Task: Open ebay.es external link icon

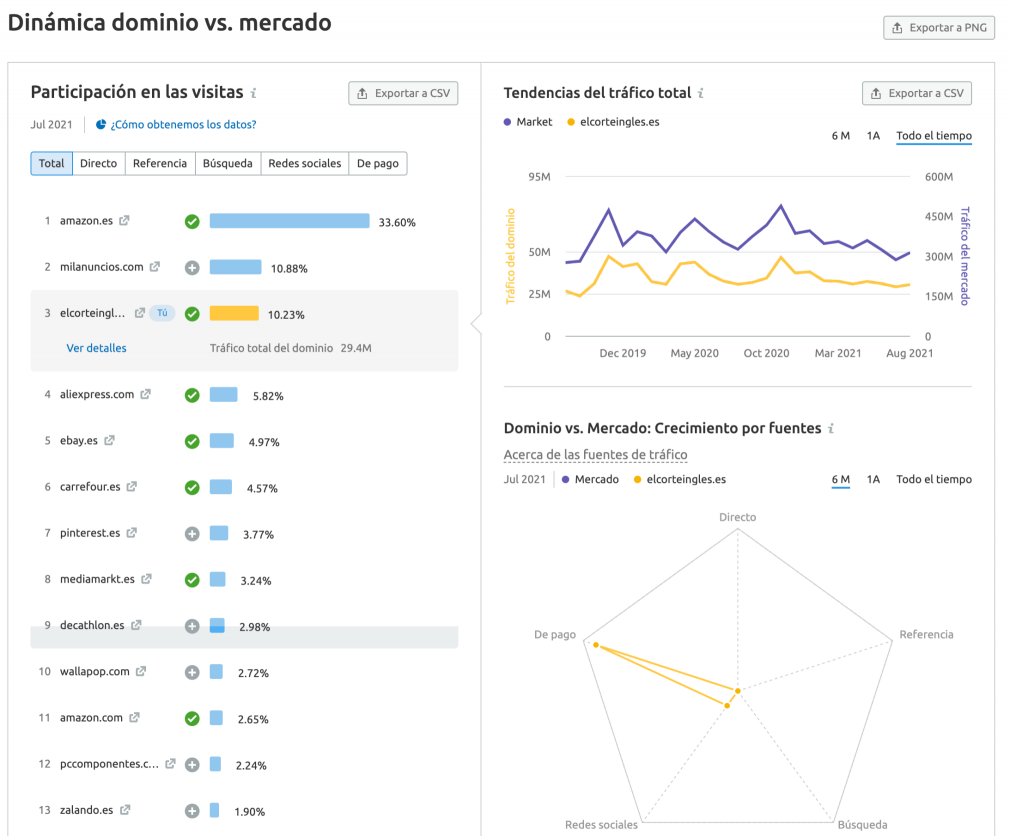Action: (x=110, y=441)
